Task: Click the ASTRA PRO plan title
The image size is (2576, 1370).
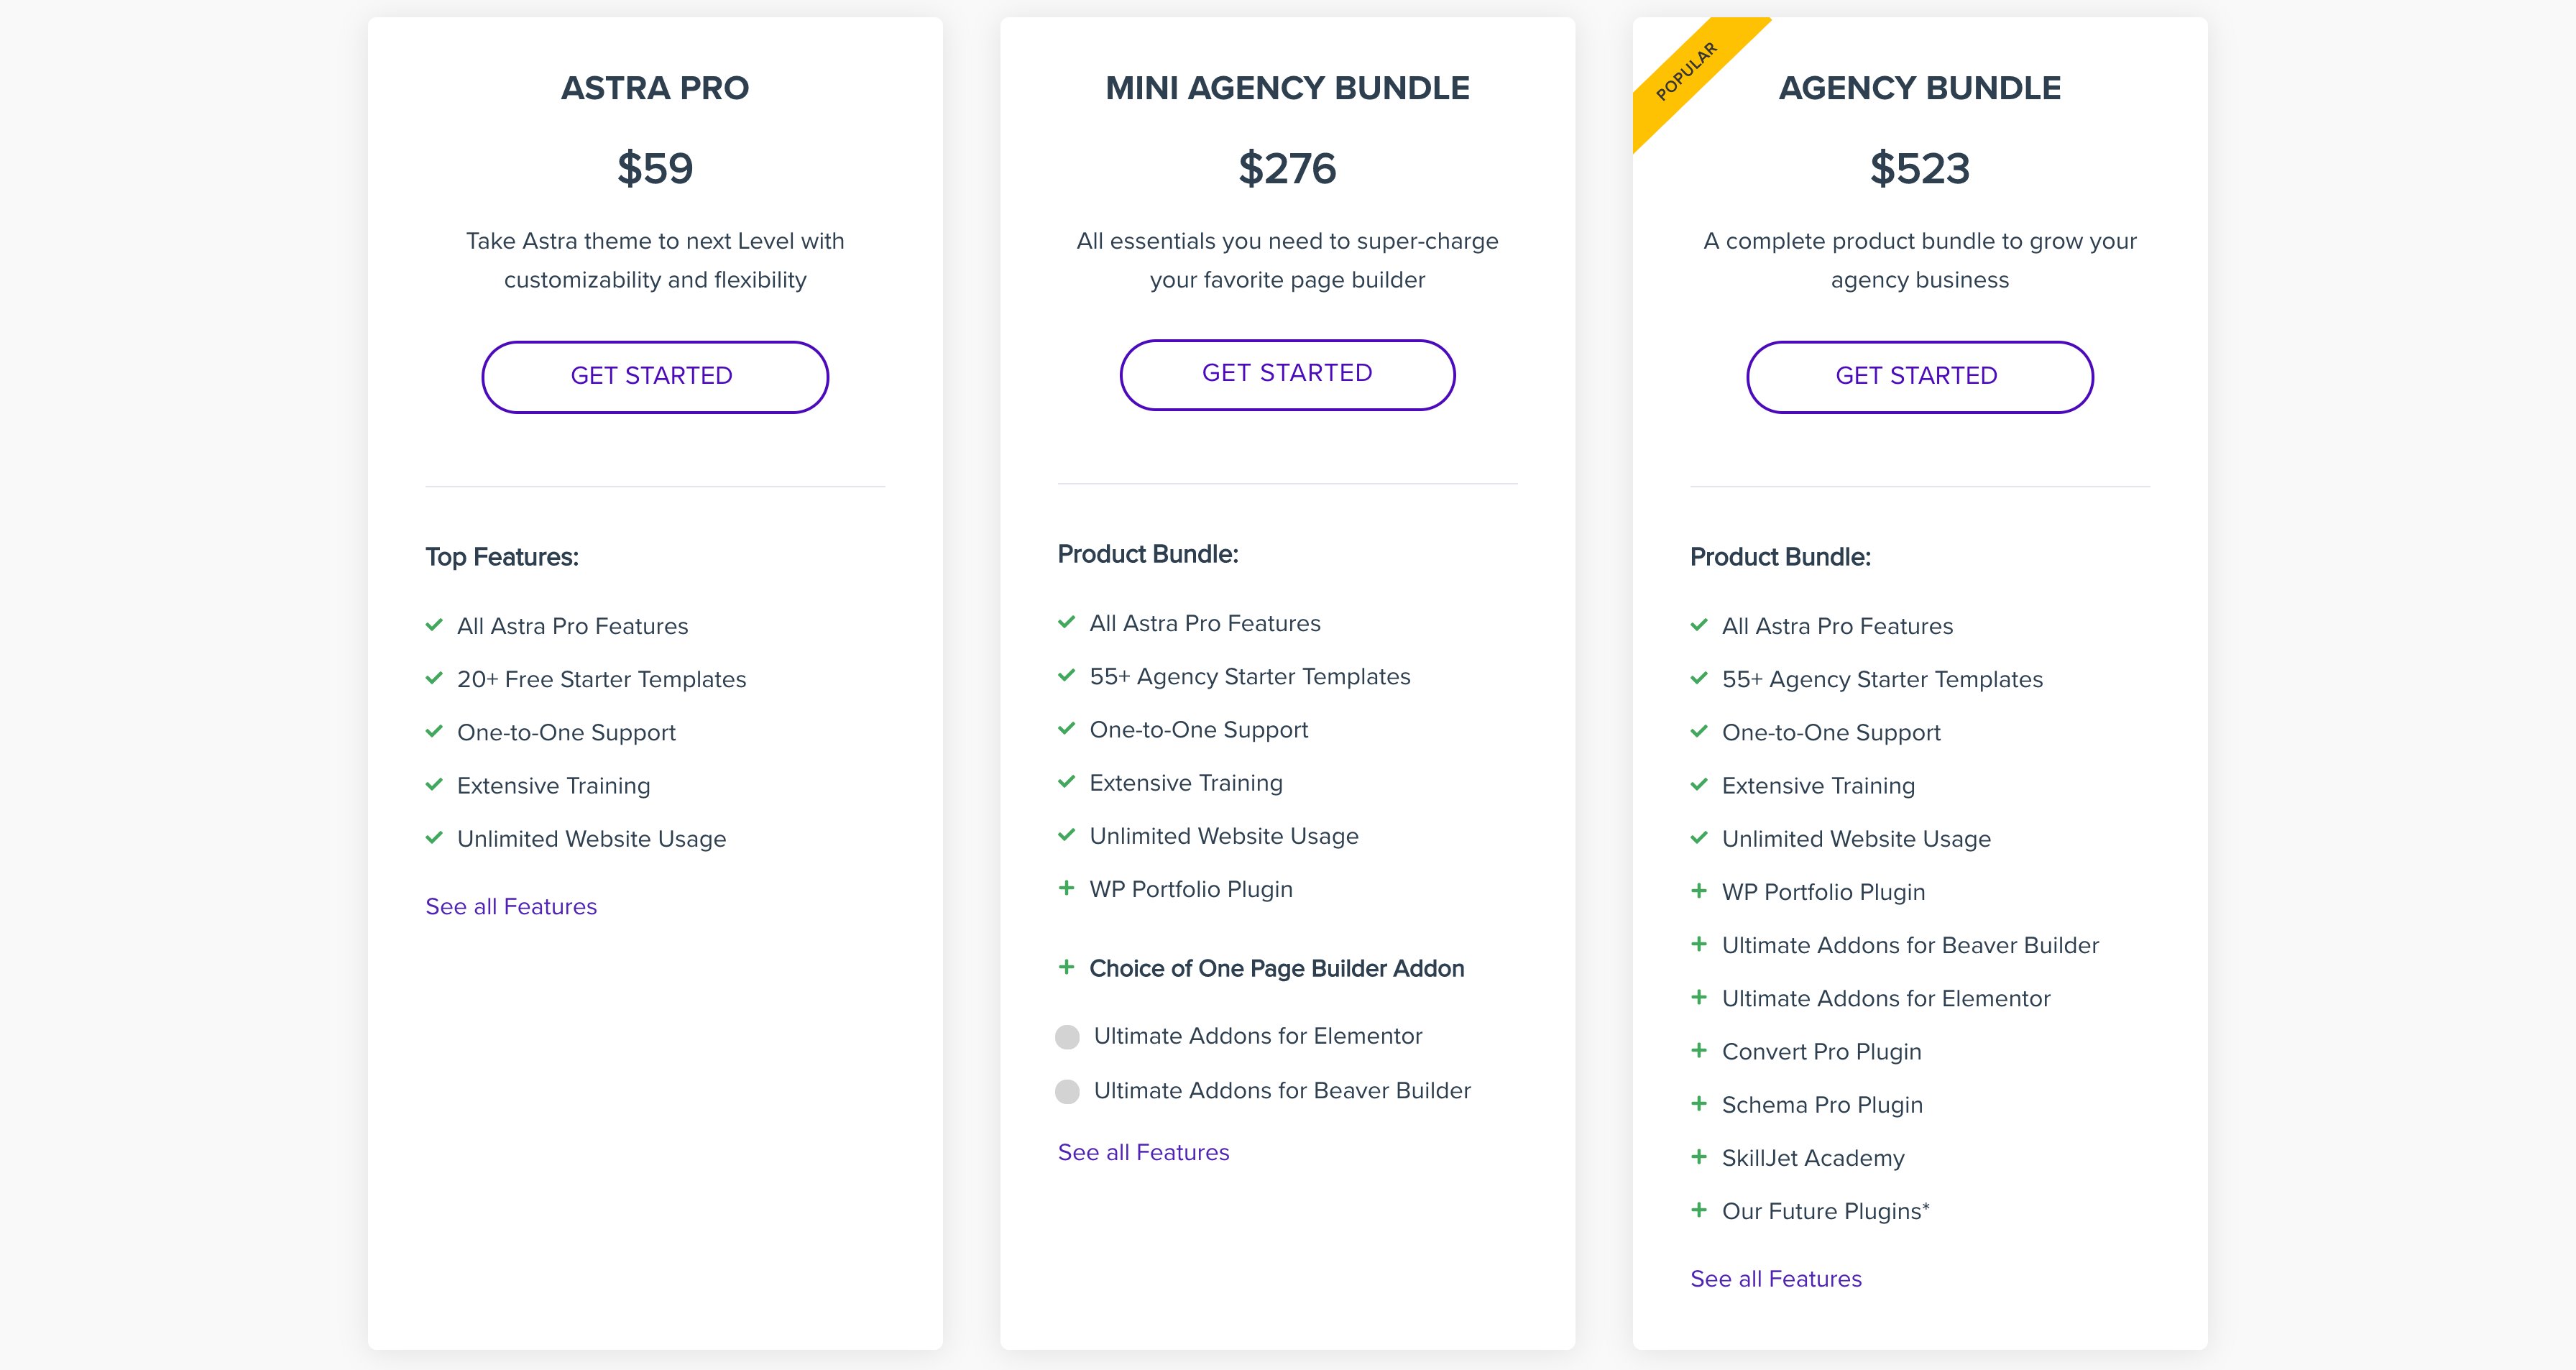Action: click(654, 88)
